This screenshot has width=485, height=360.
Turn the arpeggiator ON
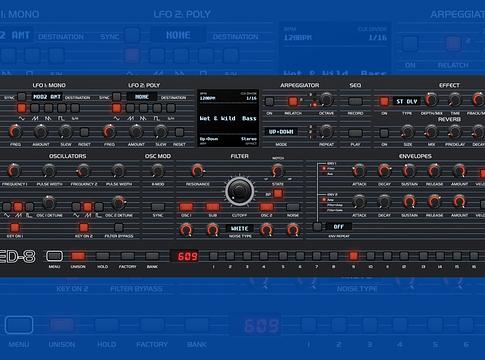coord(269,101)
